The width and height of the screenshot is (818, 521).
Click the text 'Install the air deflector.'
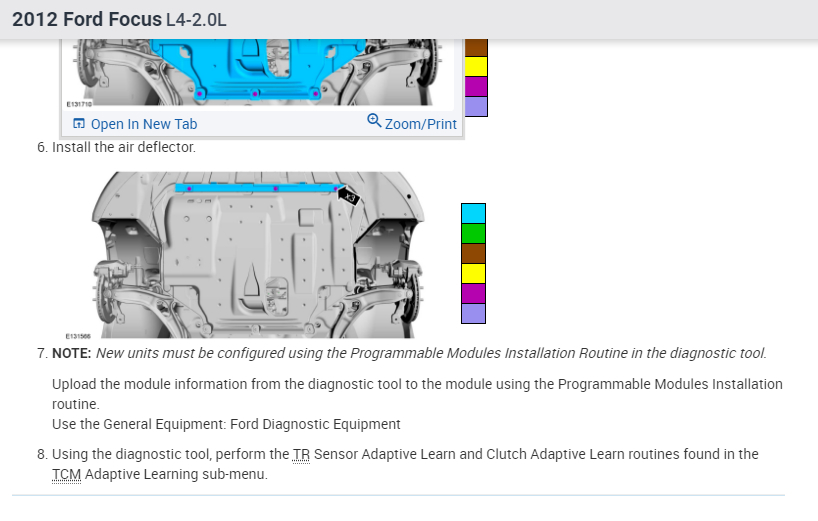click(124, 148)
